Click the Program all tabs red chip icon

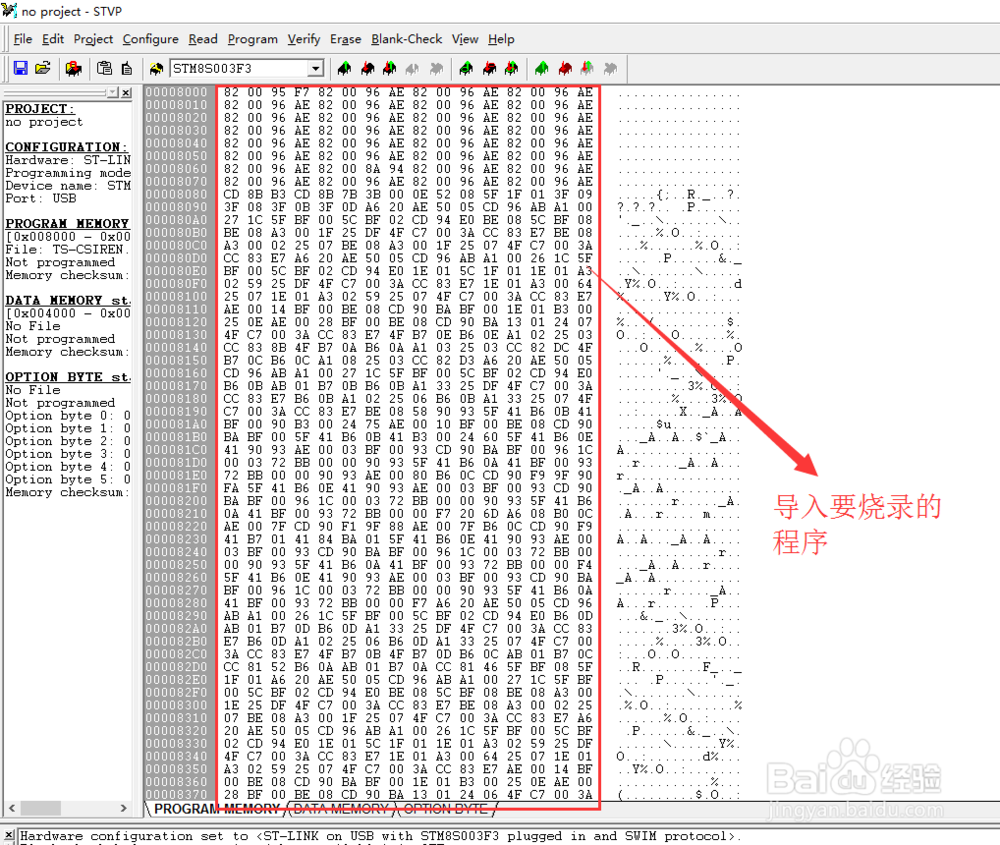tap(564, 68)
